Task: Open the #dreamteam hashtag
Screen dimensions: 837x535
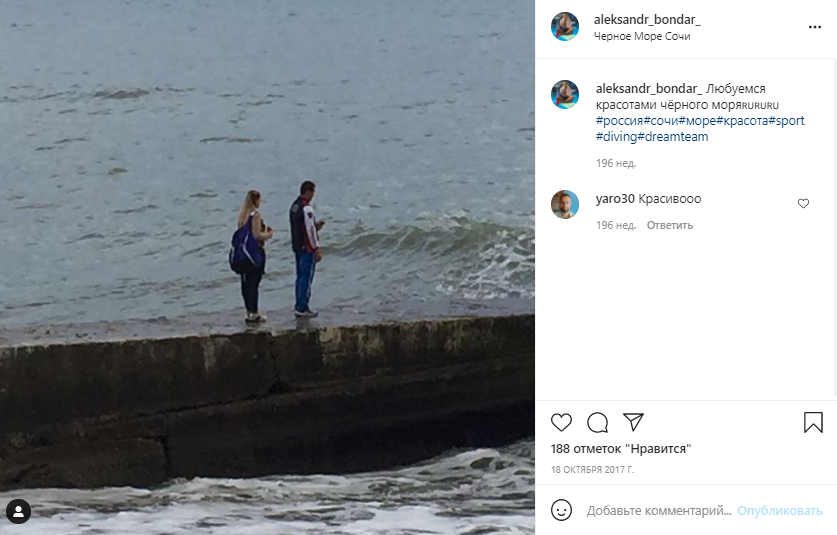Action: click(x=673, y=137)
